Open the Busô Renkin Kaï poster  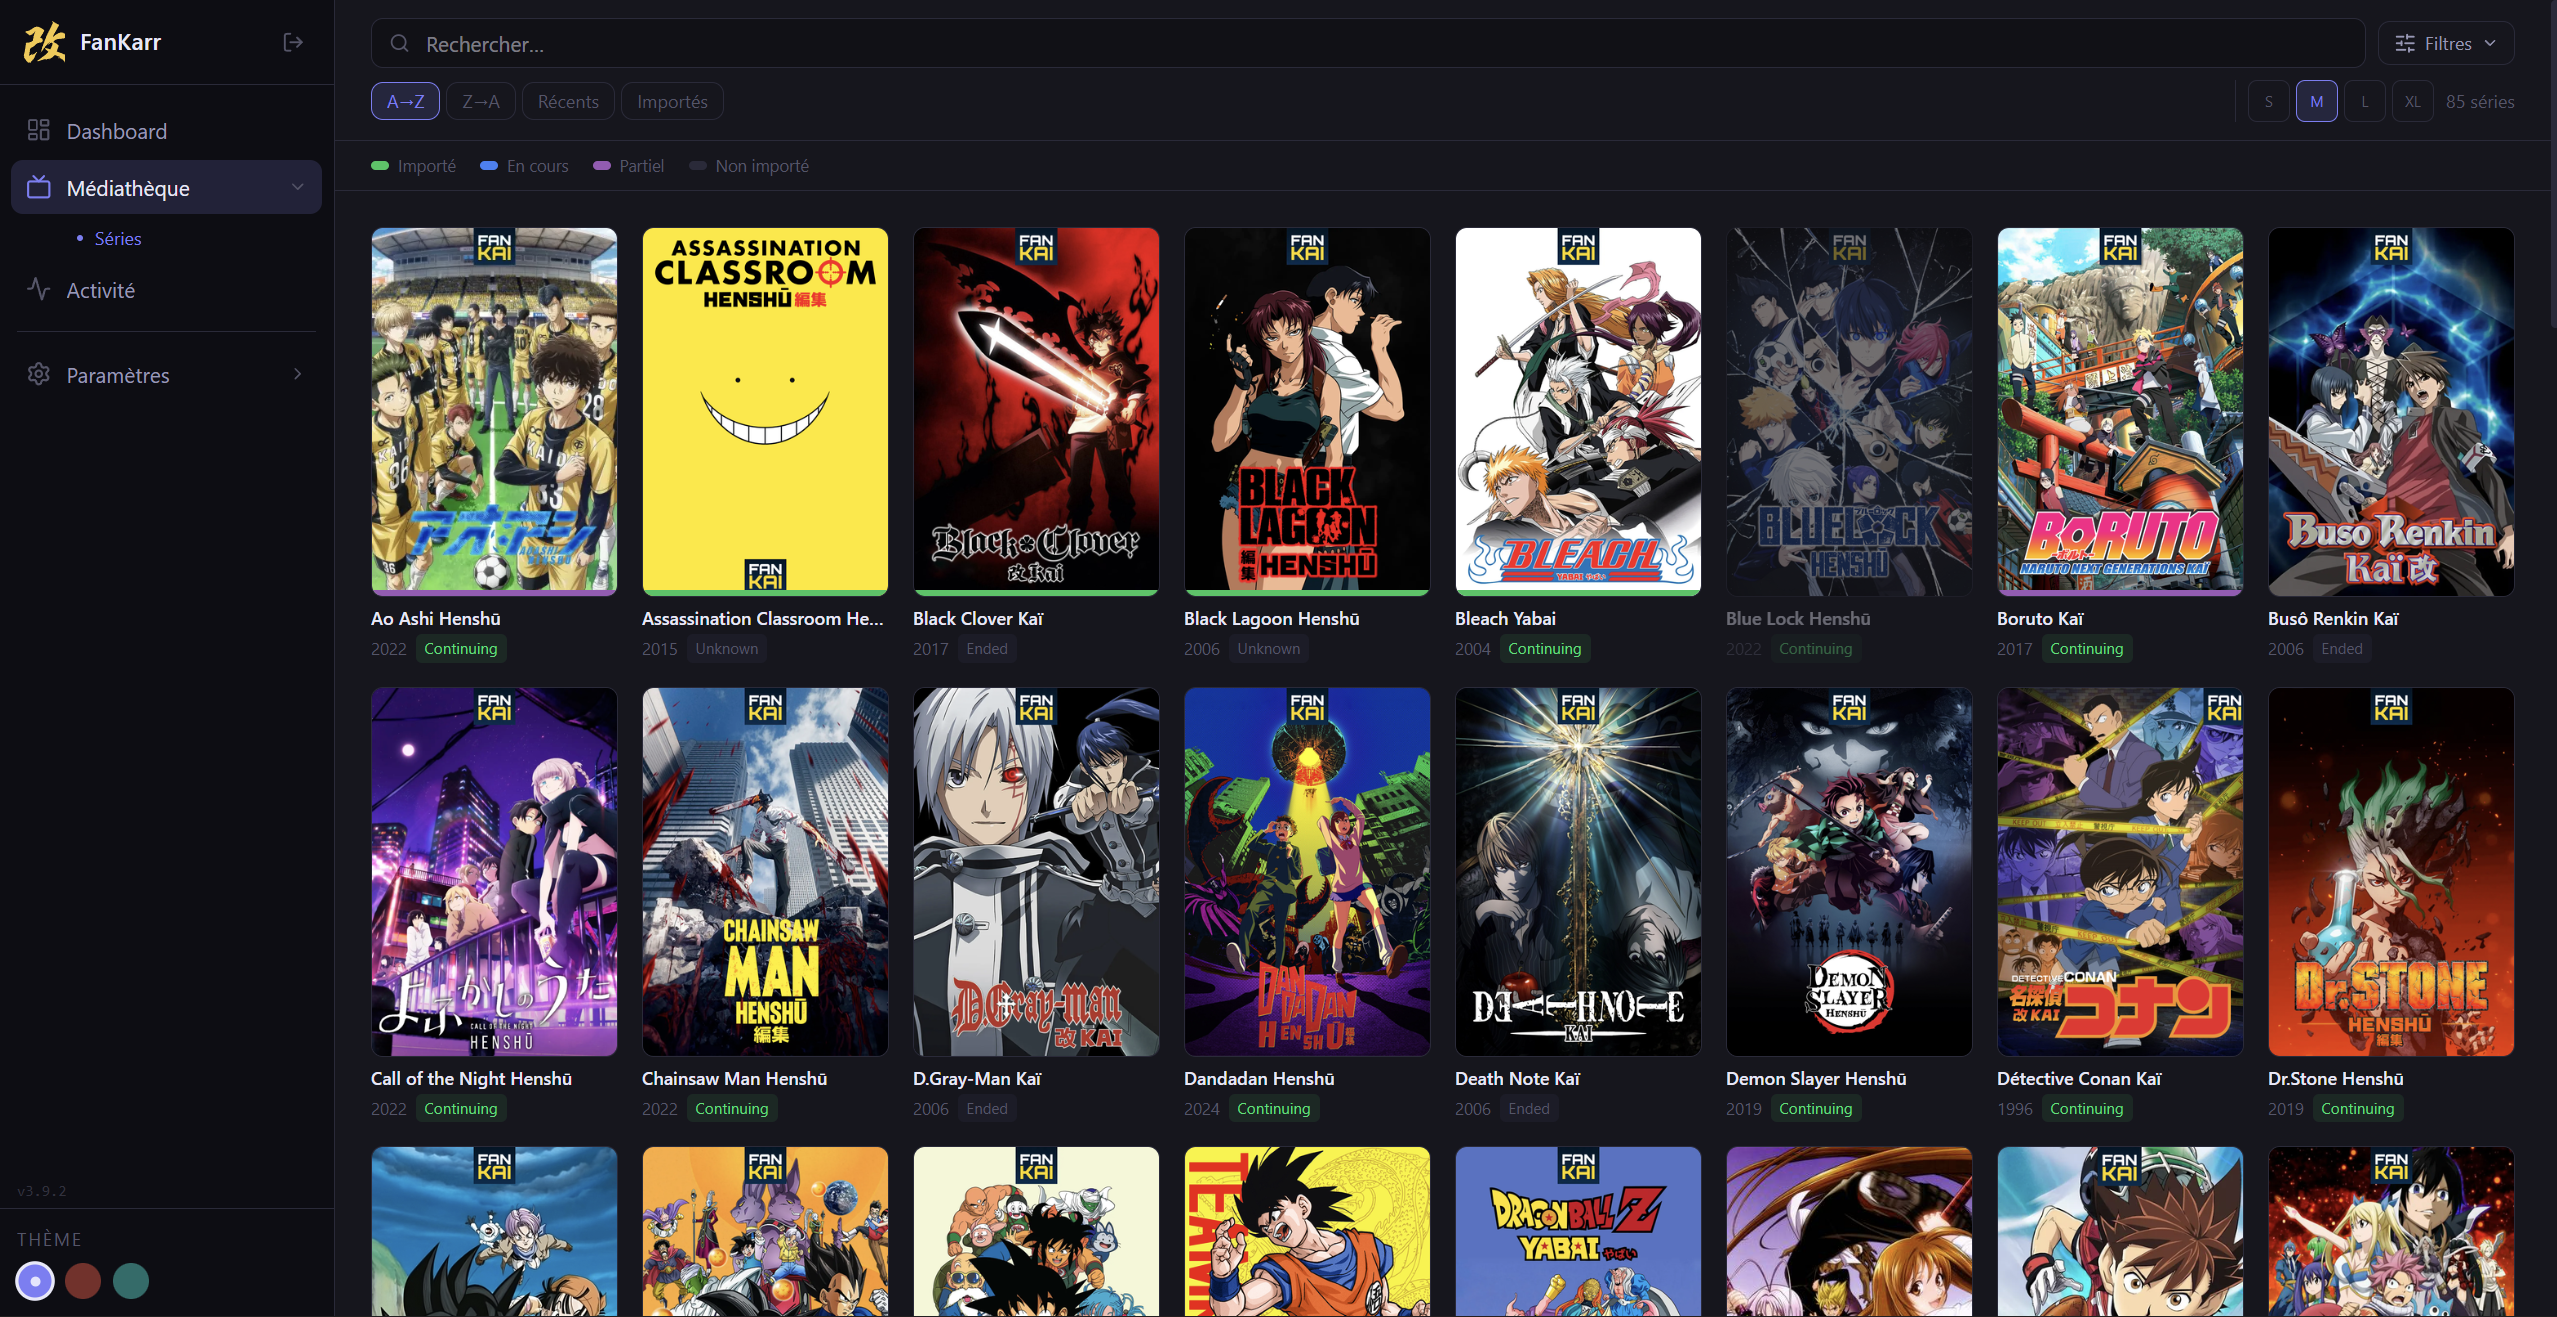point(2391,411)
